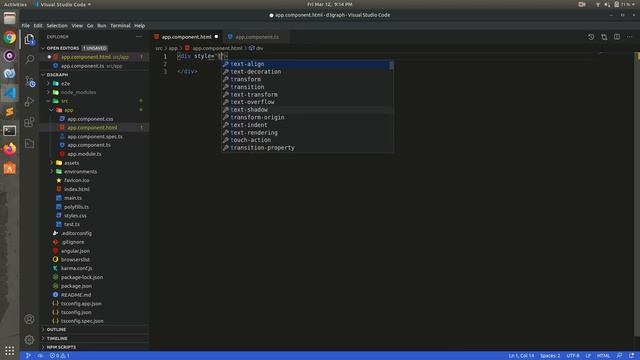Viewport: 640px width, 360px height.
Task: Show Applications grid in the dock
Action: point(10,350)
